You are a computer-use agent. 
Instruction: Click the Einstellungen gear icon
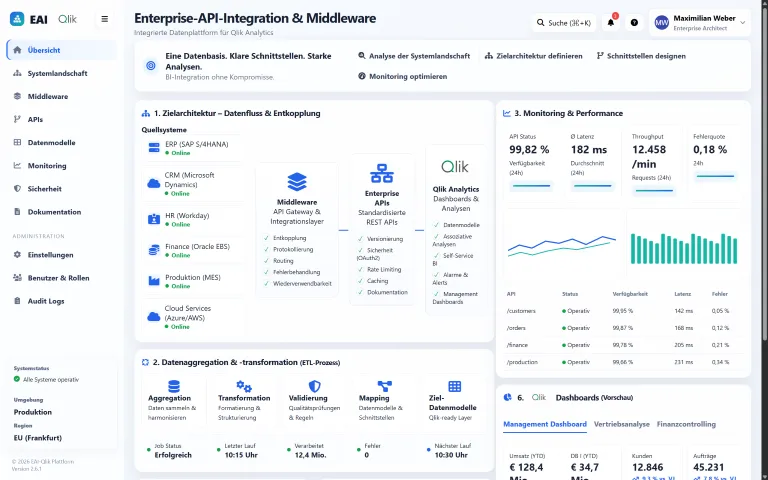point(17,255)
